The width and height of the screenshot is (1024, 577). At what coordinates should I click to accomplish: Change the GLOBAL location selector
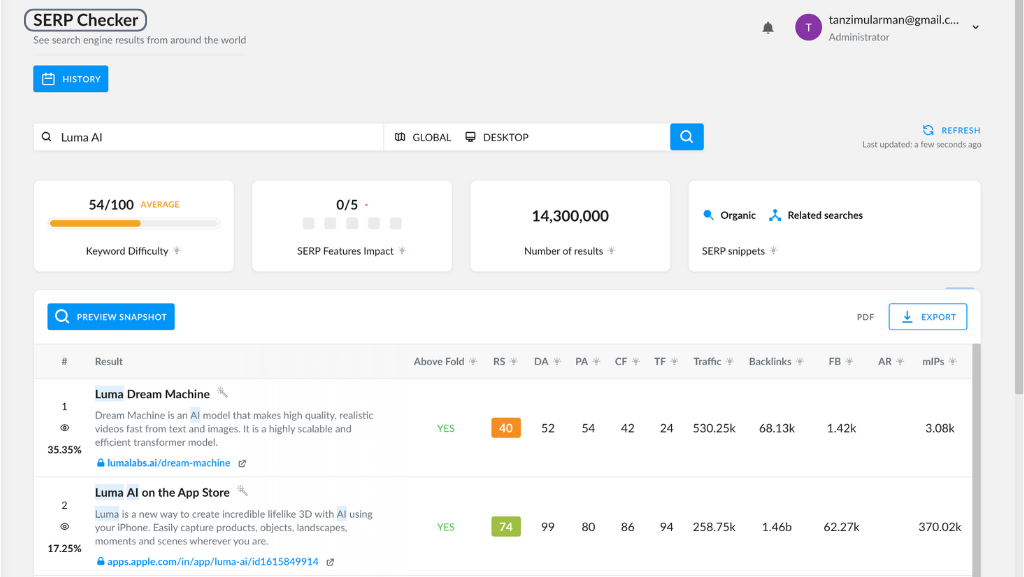coord(423,137)
